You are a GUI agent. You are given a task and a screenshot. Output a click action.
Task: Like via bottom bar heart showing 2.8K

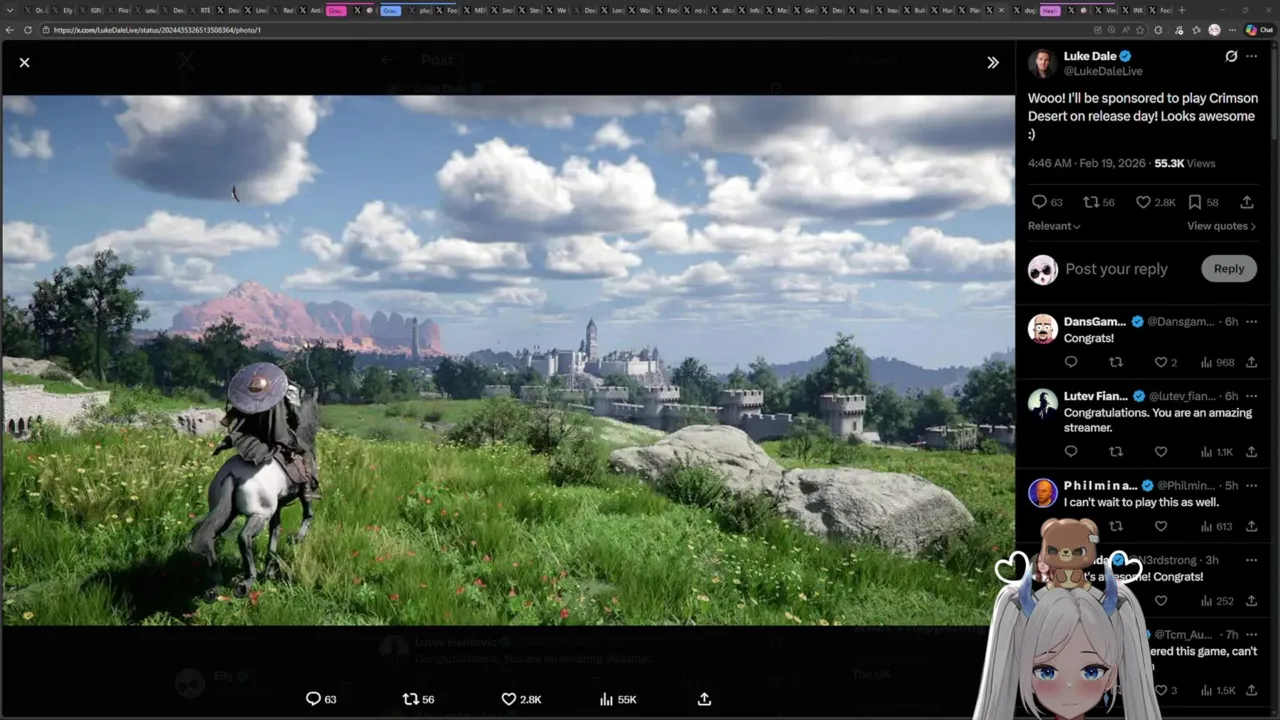click(x=521, y=699)
